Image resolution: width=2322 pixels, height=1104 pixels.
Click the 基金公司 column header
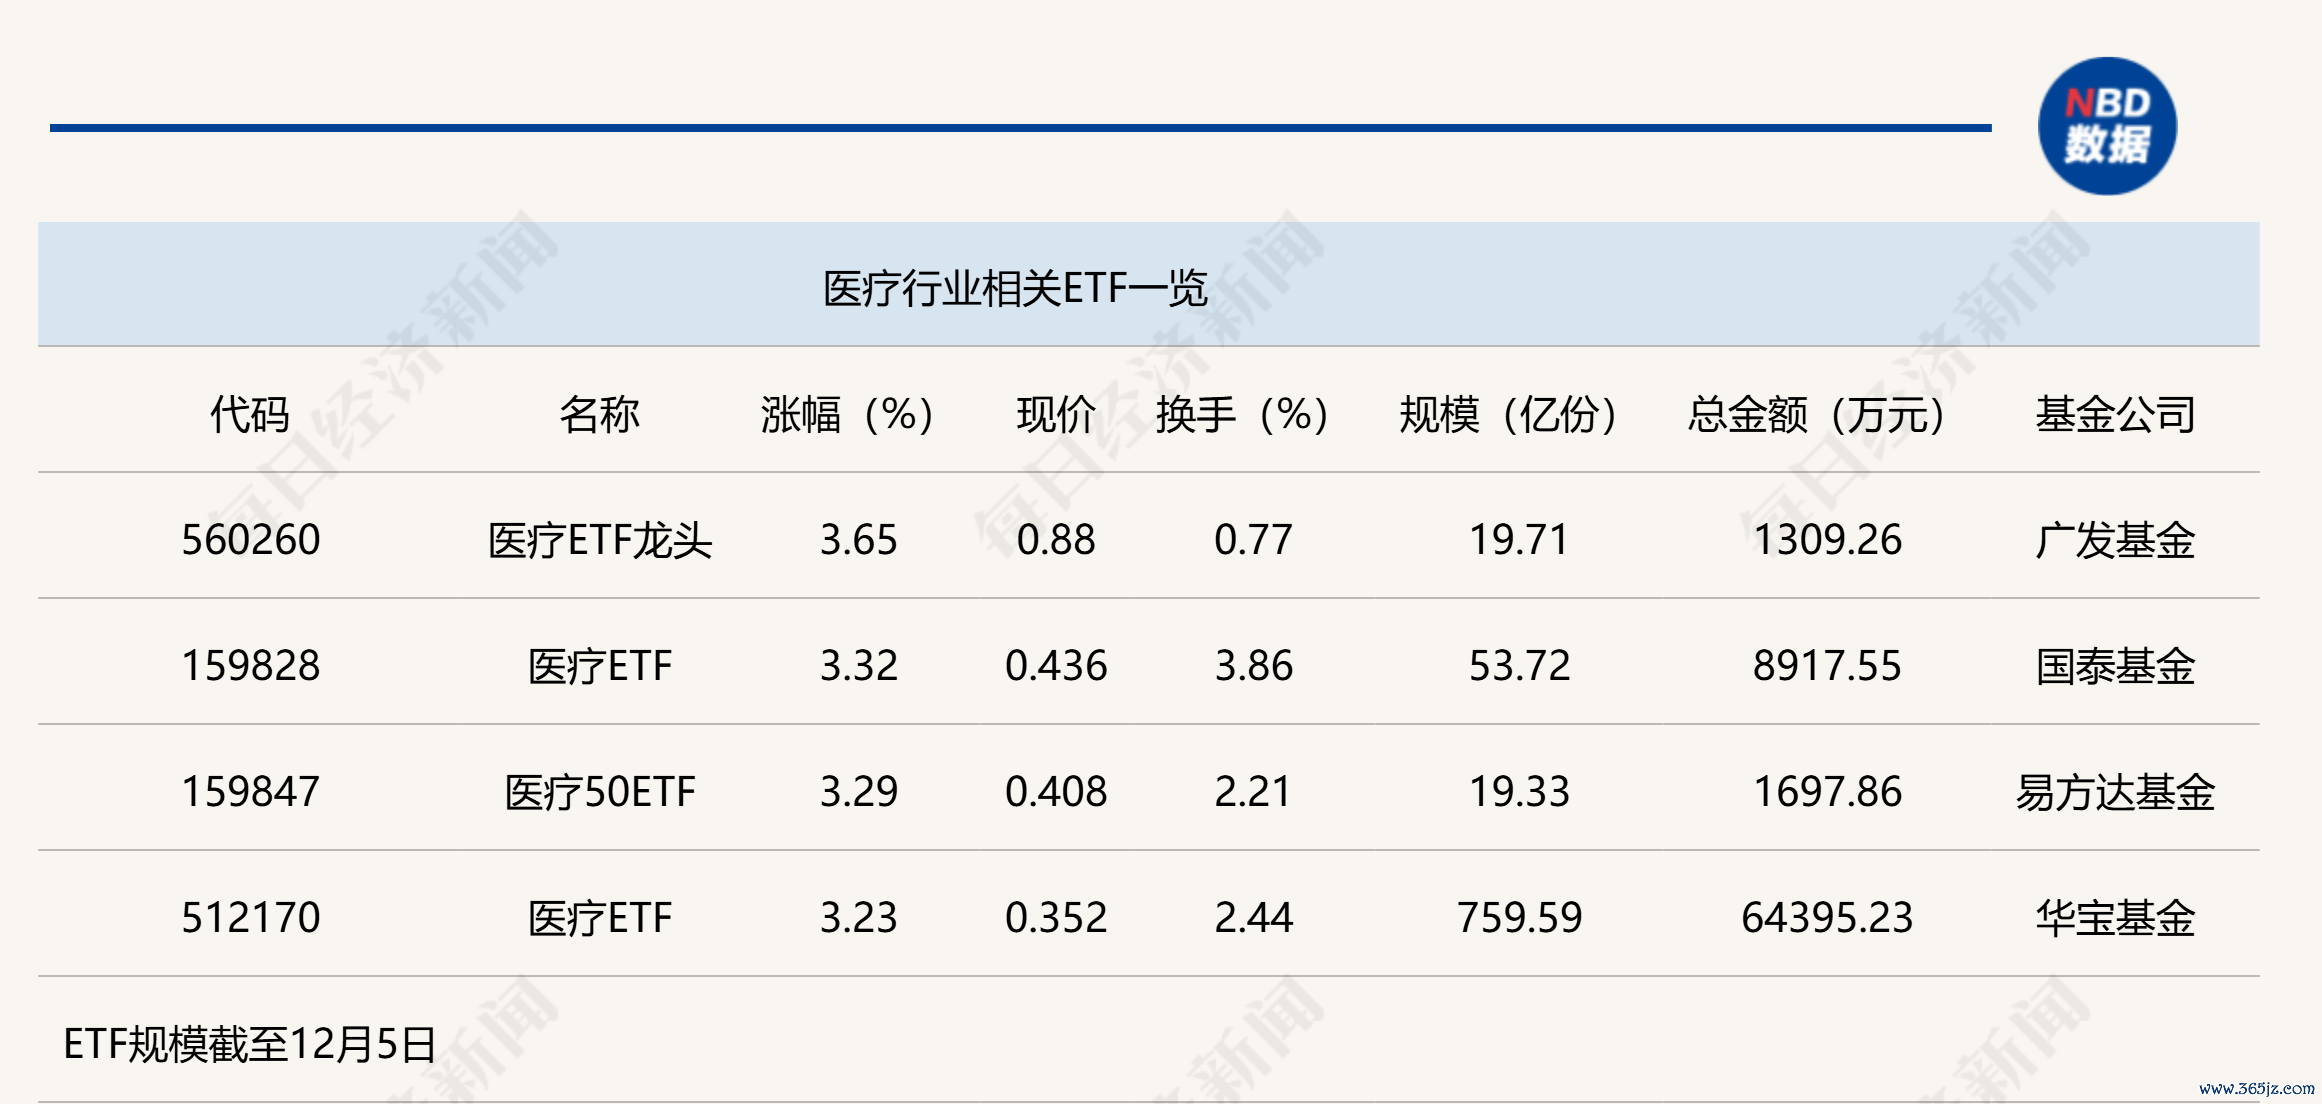(2115, 414)
